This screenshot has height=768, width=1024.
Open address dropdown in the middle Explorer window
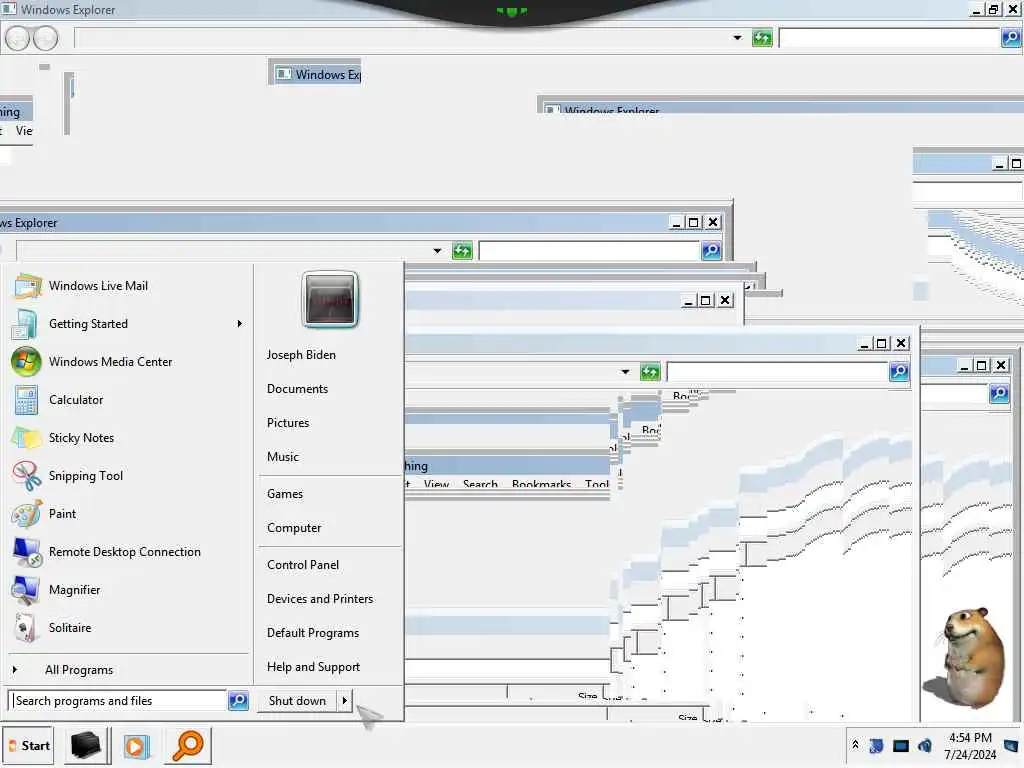tap(437, 251)
